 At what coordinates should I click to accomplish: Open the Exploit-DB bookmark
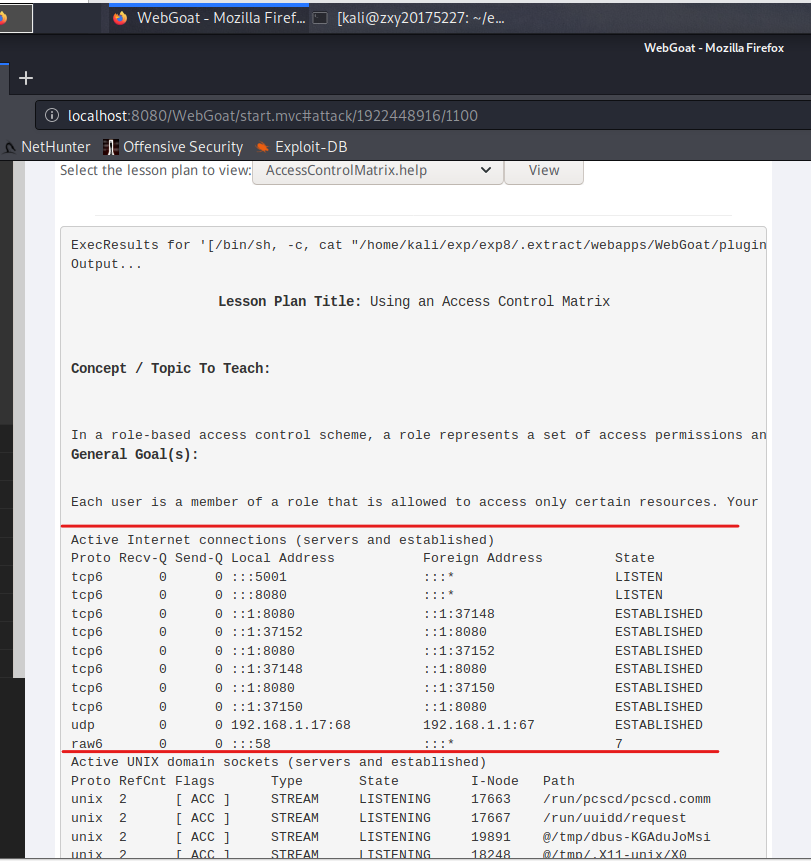pos(301,147)
